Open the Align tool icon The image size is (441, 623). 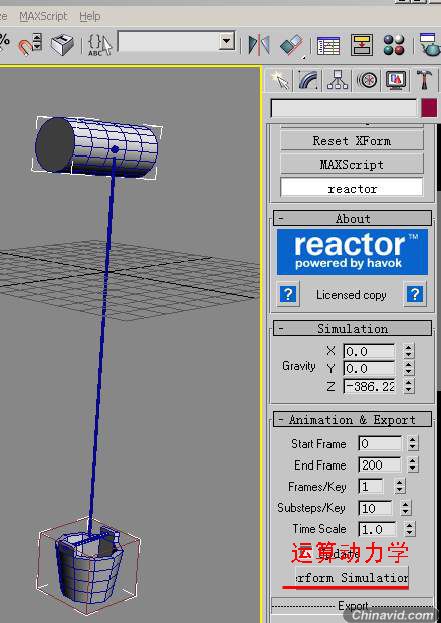pyautogui.click(x=292, y=45)
